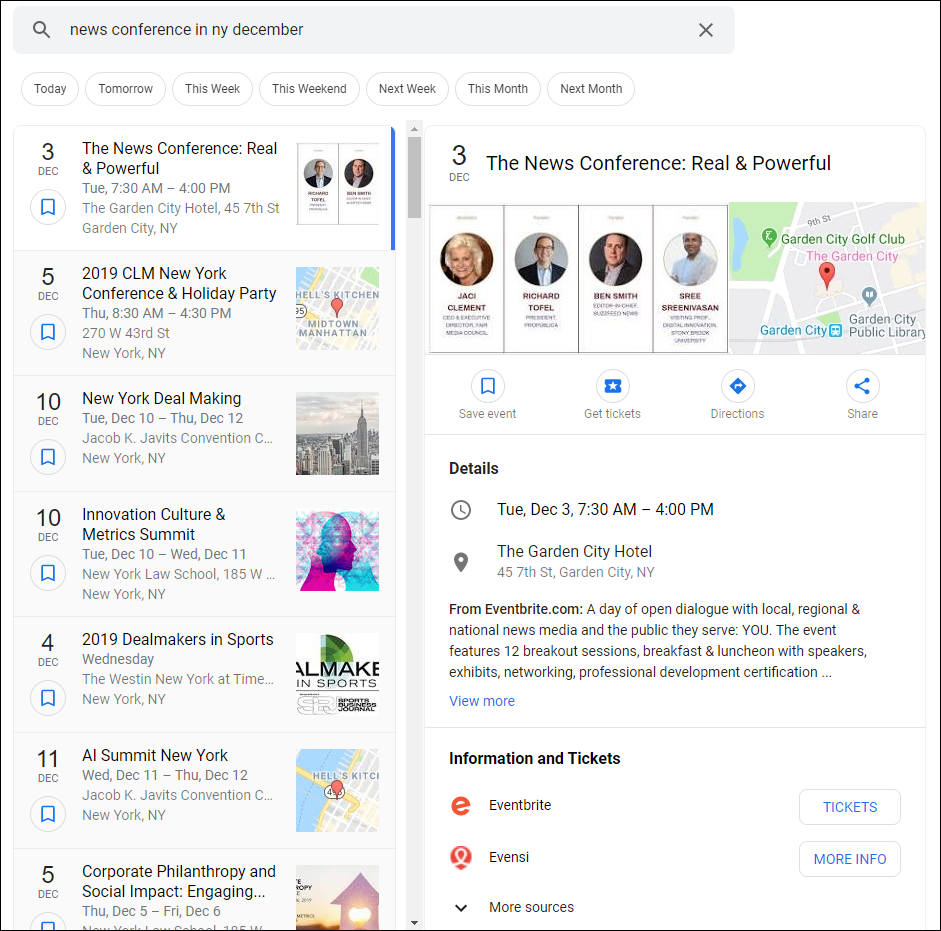Image resolution: width=941 pixels, height=931 pixels.
Task: Filter events by Tomorrow
Action: pos(125,89)
